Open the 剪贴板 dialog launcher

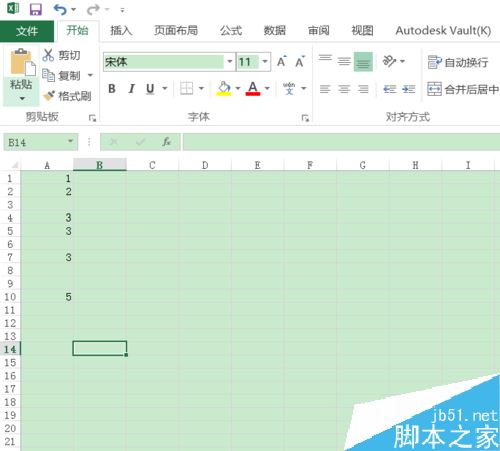pyautogui.click(x=92, y=118)
